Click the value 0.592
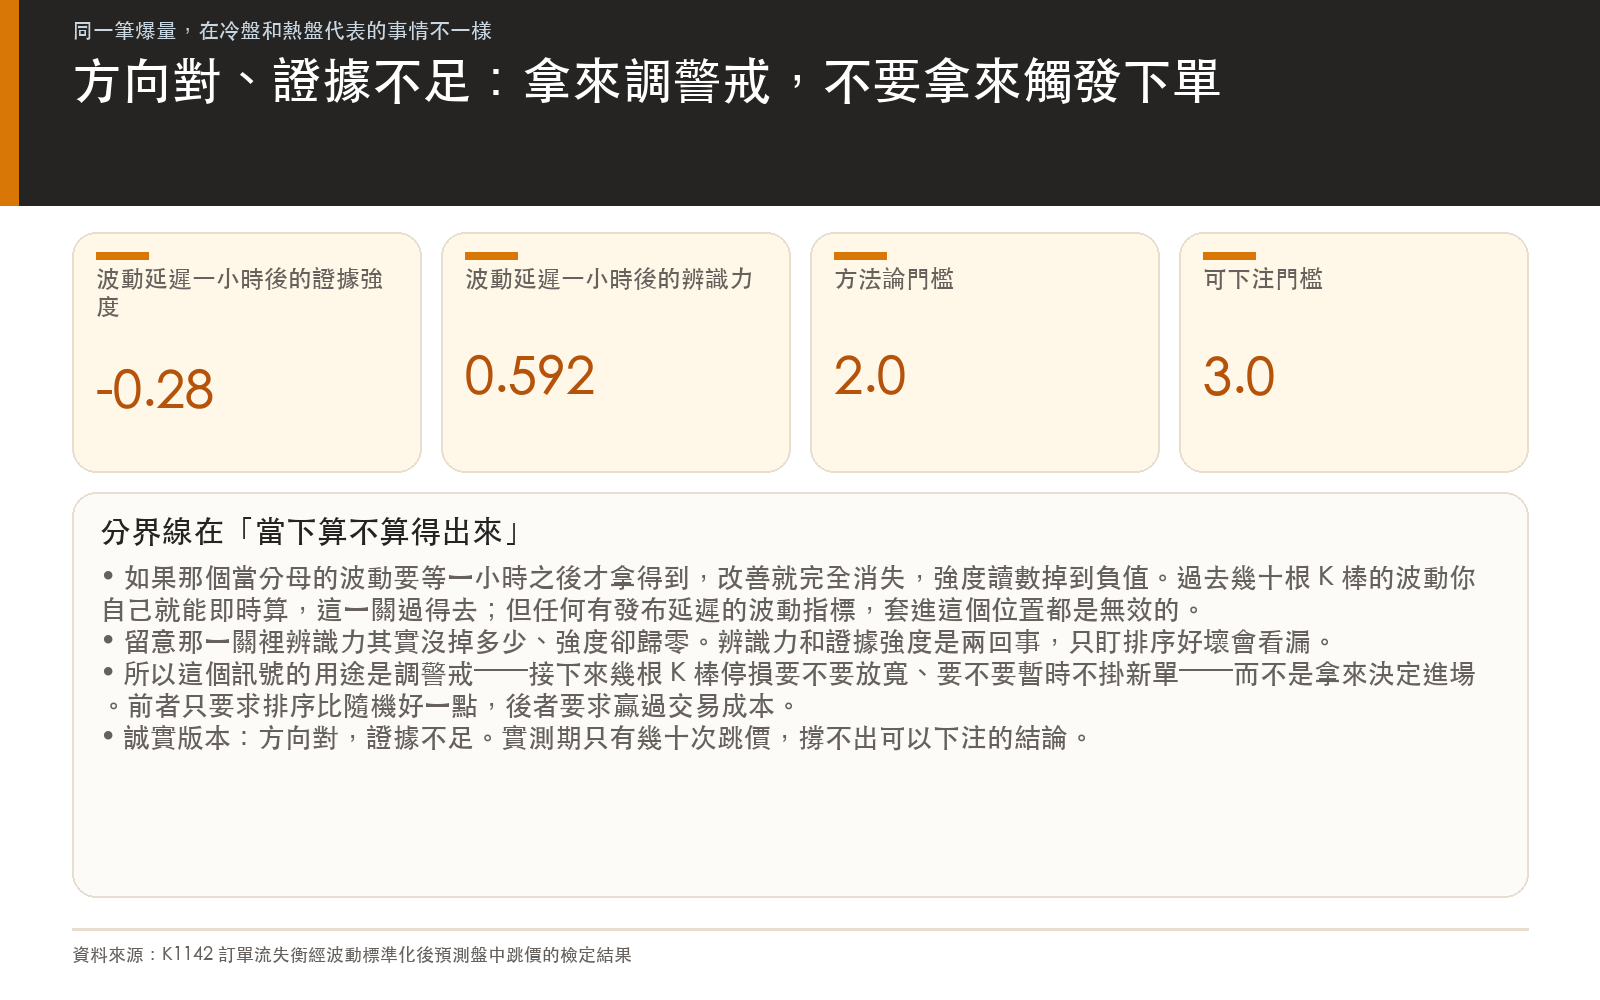1600x1000 pixels. [530, 376]
